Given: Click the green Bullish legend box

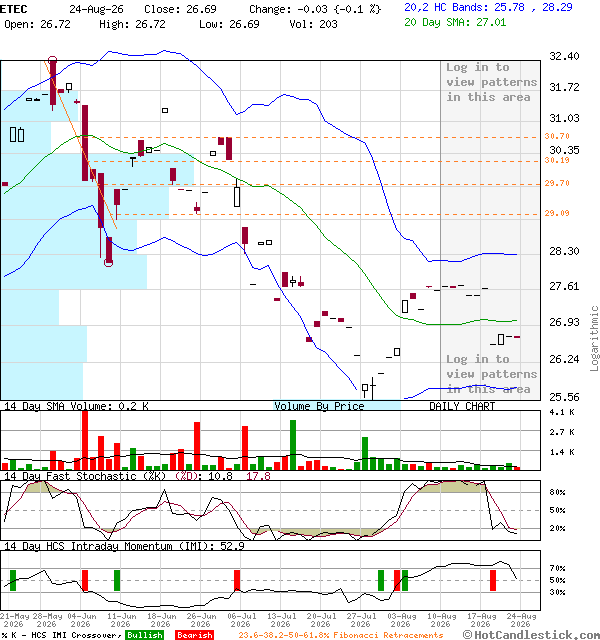Looking at the screenshot, I should coord(144,635).
